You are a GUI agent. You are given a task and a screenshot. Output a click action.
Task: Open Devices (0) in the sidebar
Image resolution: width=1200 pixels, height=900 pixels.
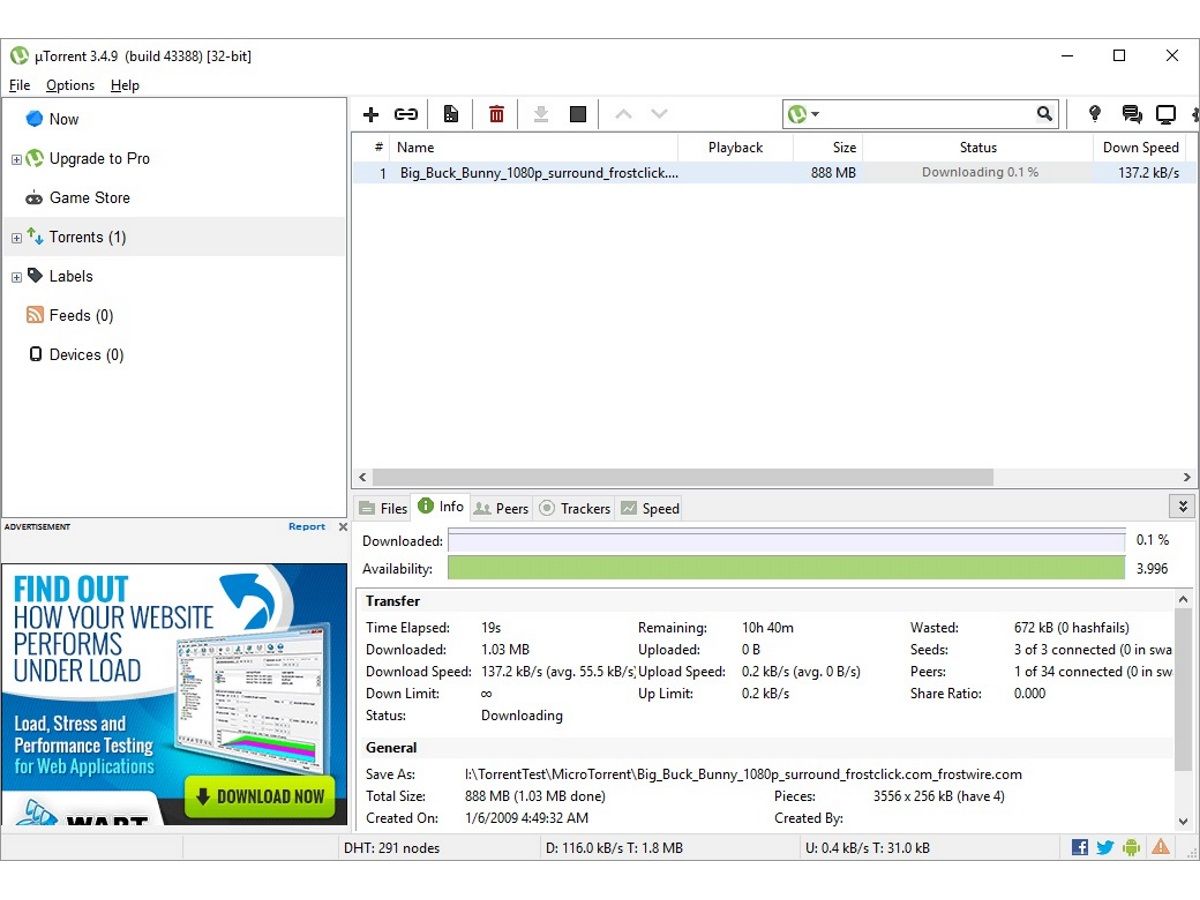point(86,354)
